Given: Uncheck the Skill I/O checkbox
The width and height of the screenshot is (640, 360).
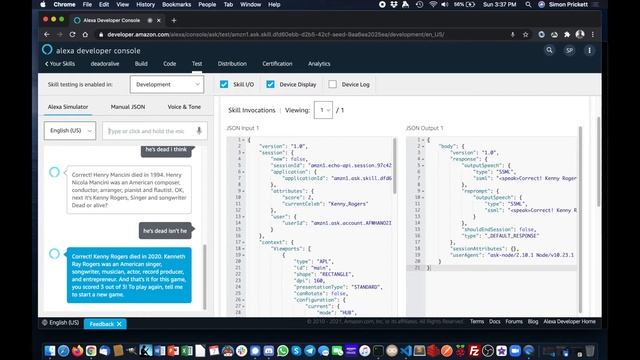Looking at the screenshot, I should (x=224, y=84).
